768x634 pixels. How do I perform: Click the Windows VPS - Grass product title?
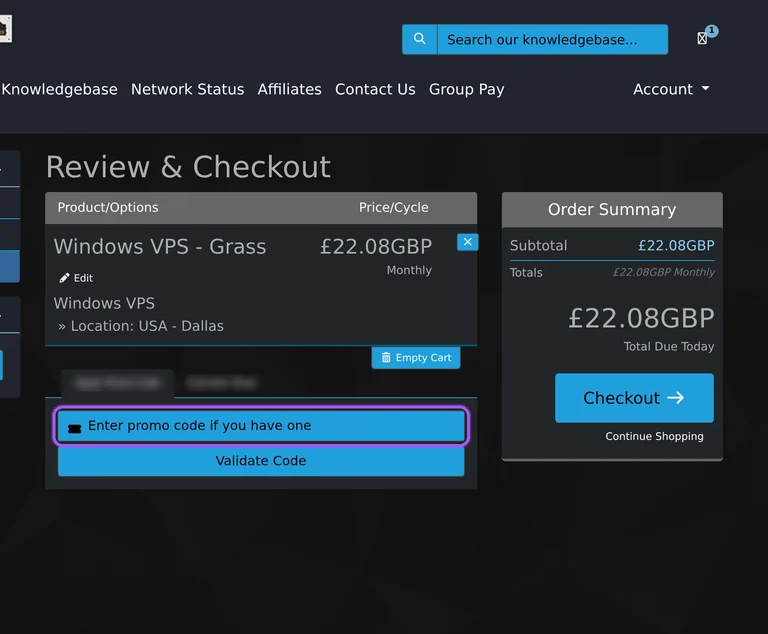point(160,246)
